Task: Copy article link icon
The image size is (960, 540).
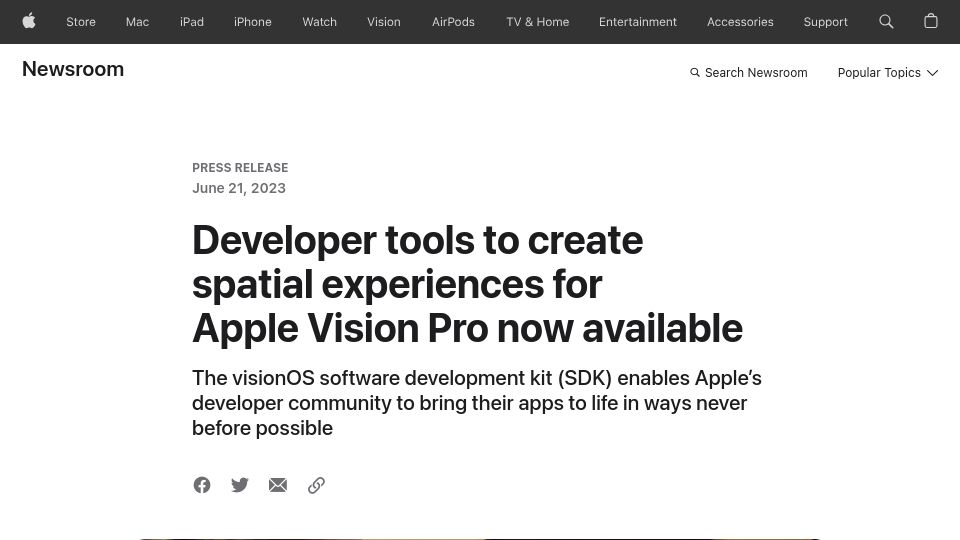Action: (316, 485)
